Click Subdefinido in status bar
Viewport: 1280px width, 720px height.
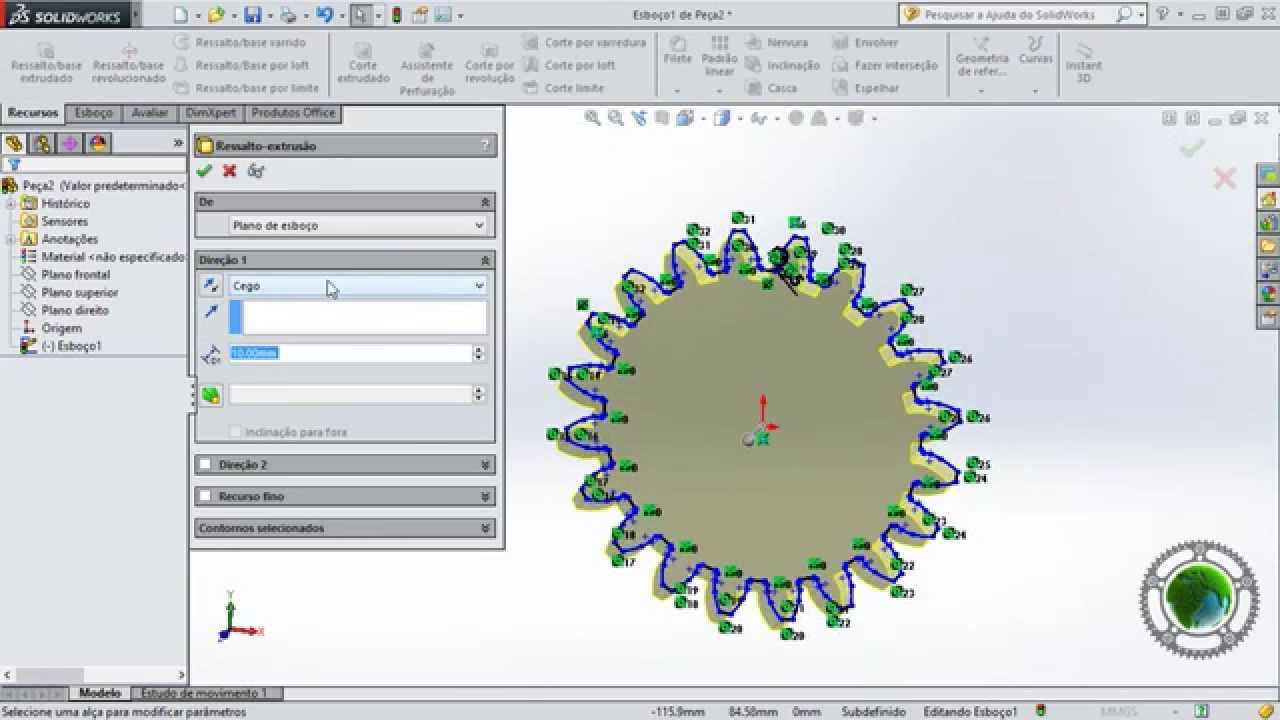click(x=873, y=712)
